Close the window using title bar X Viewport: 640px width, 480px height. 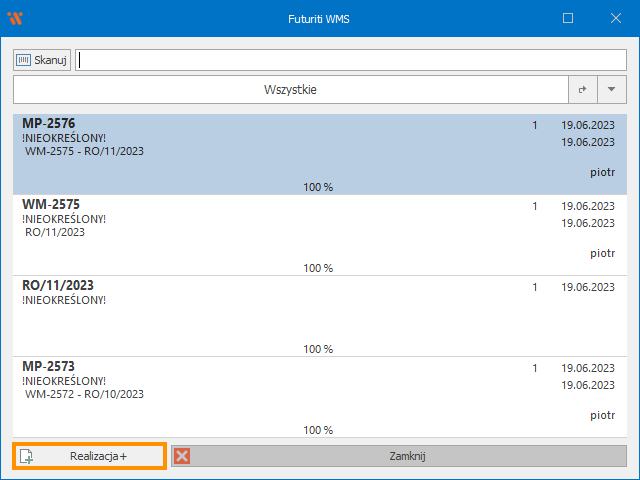click(x=614, y=18)
